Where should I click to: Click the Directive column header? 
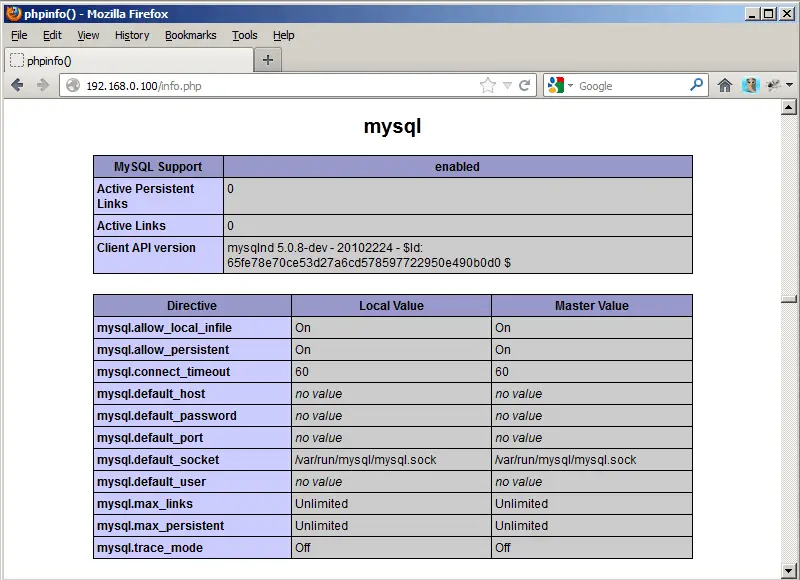[192, 306]
